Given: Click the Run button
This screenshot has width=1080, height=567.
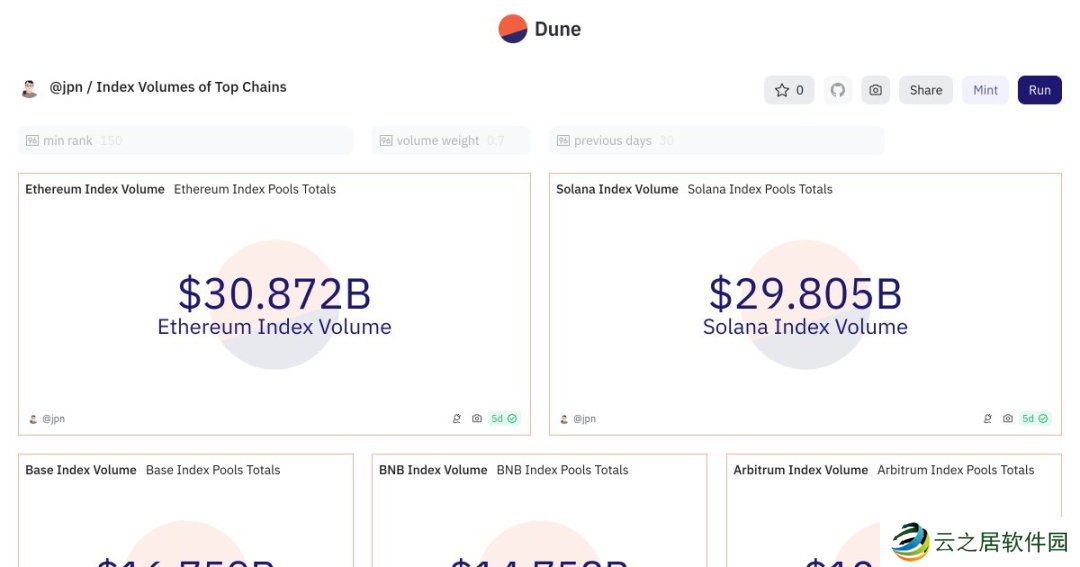Looking at the screenshot, I should [x=1039, y=90].
